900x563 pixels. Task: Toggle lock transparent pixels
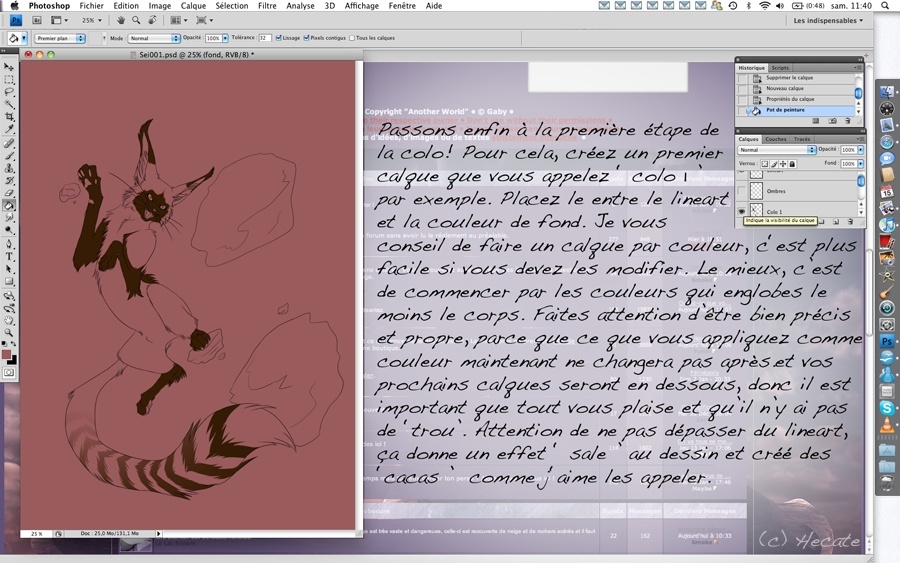coord(765,164)
